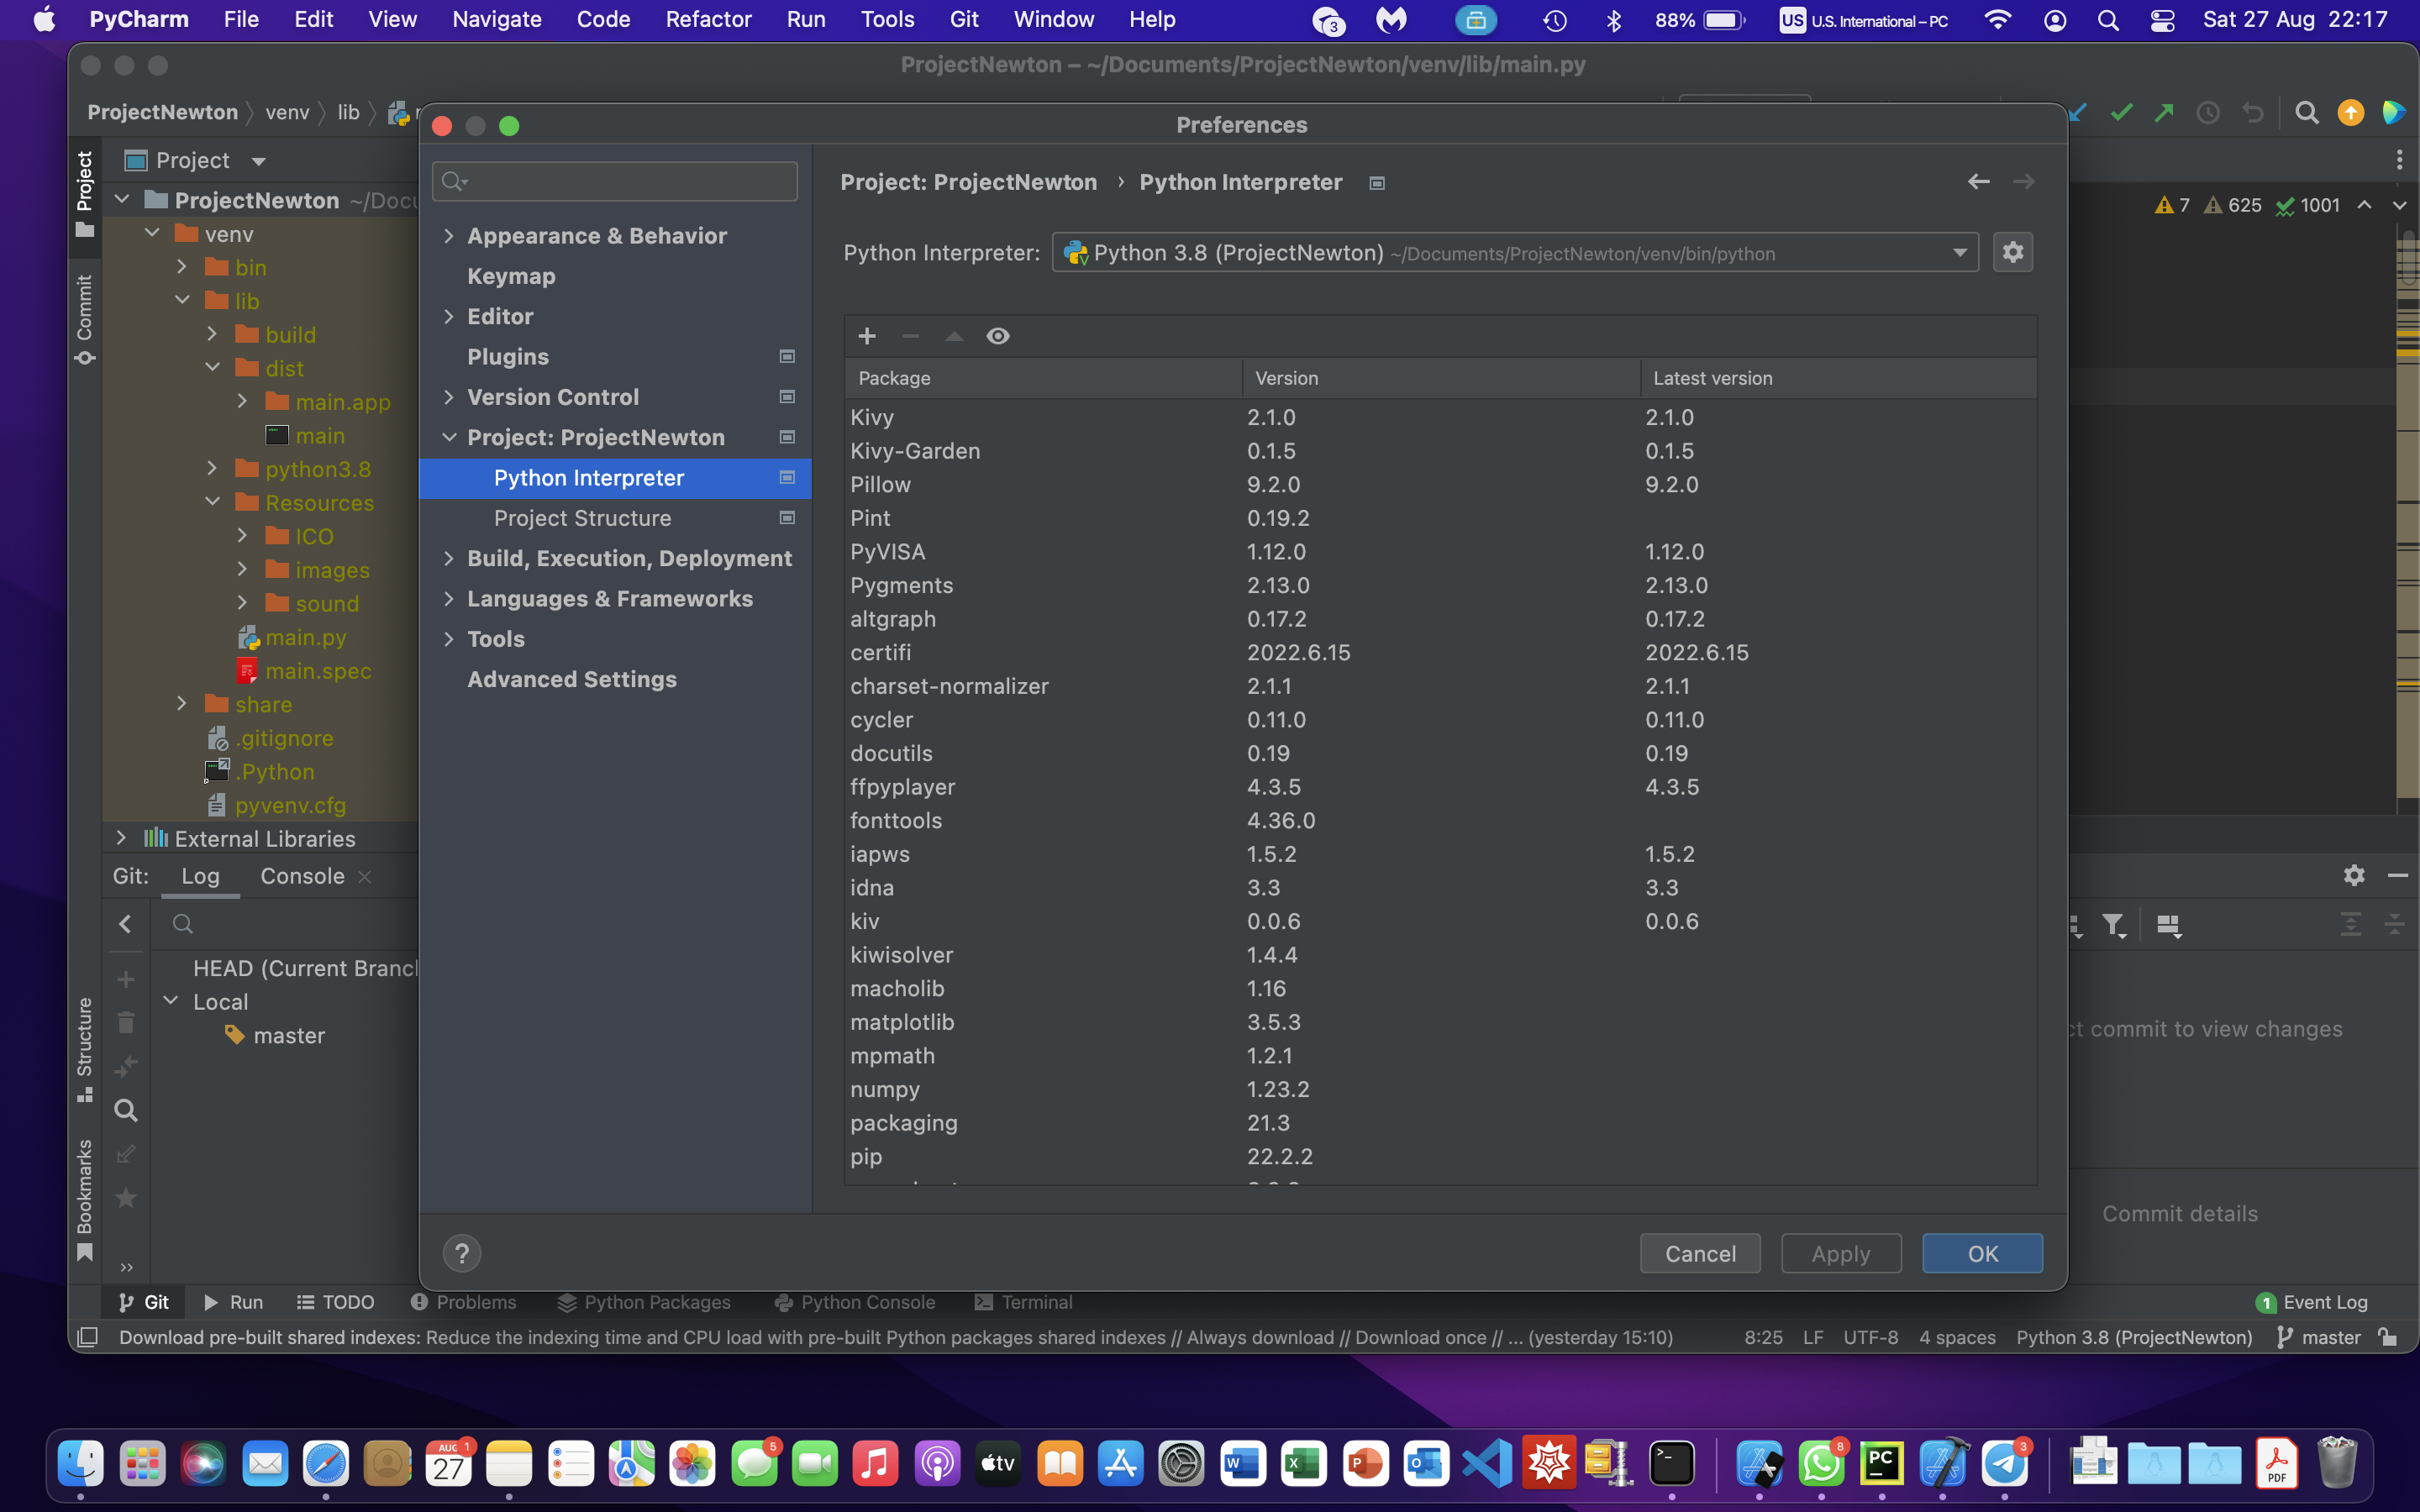Open the Refactor menu
The width and height of the screenshot is (2420, 1512).
point(707,19)
